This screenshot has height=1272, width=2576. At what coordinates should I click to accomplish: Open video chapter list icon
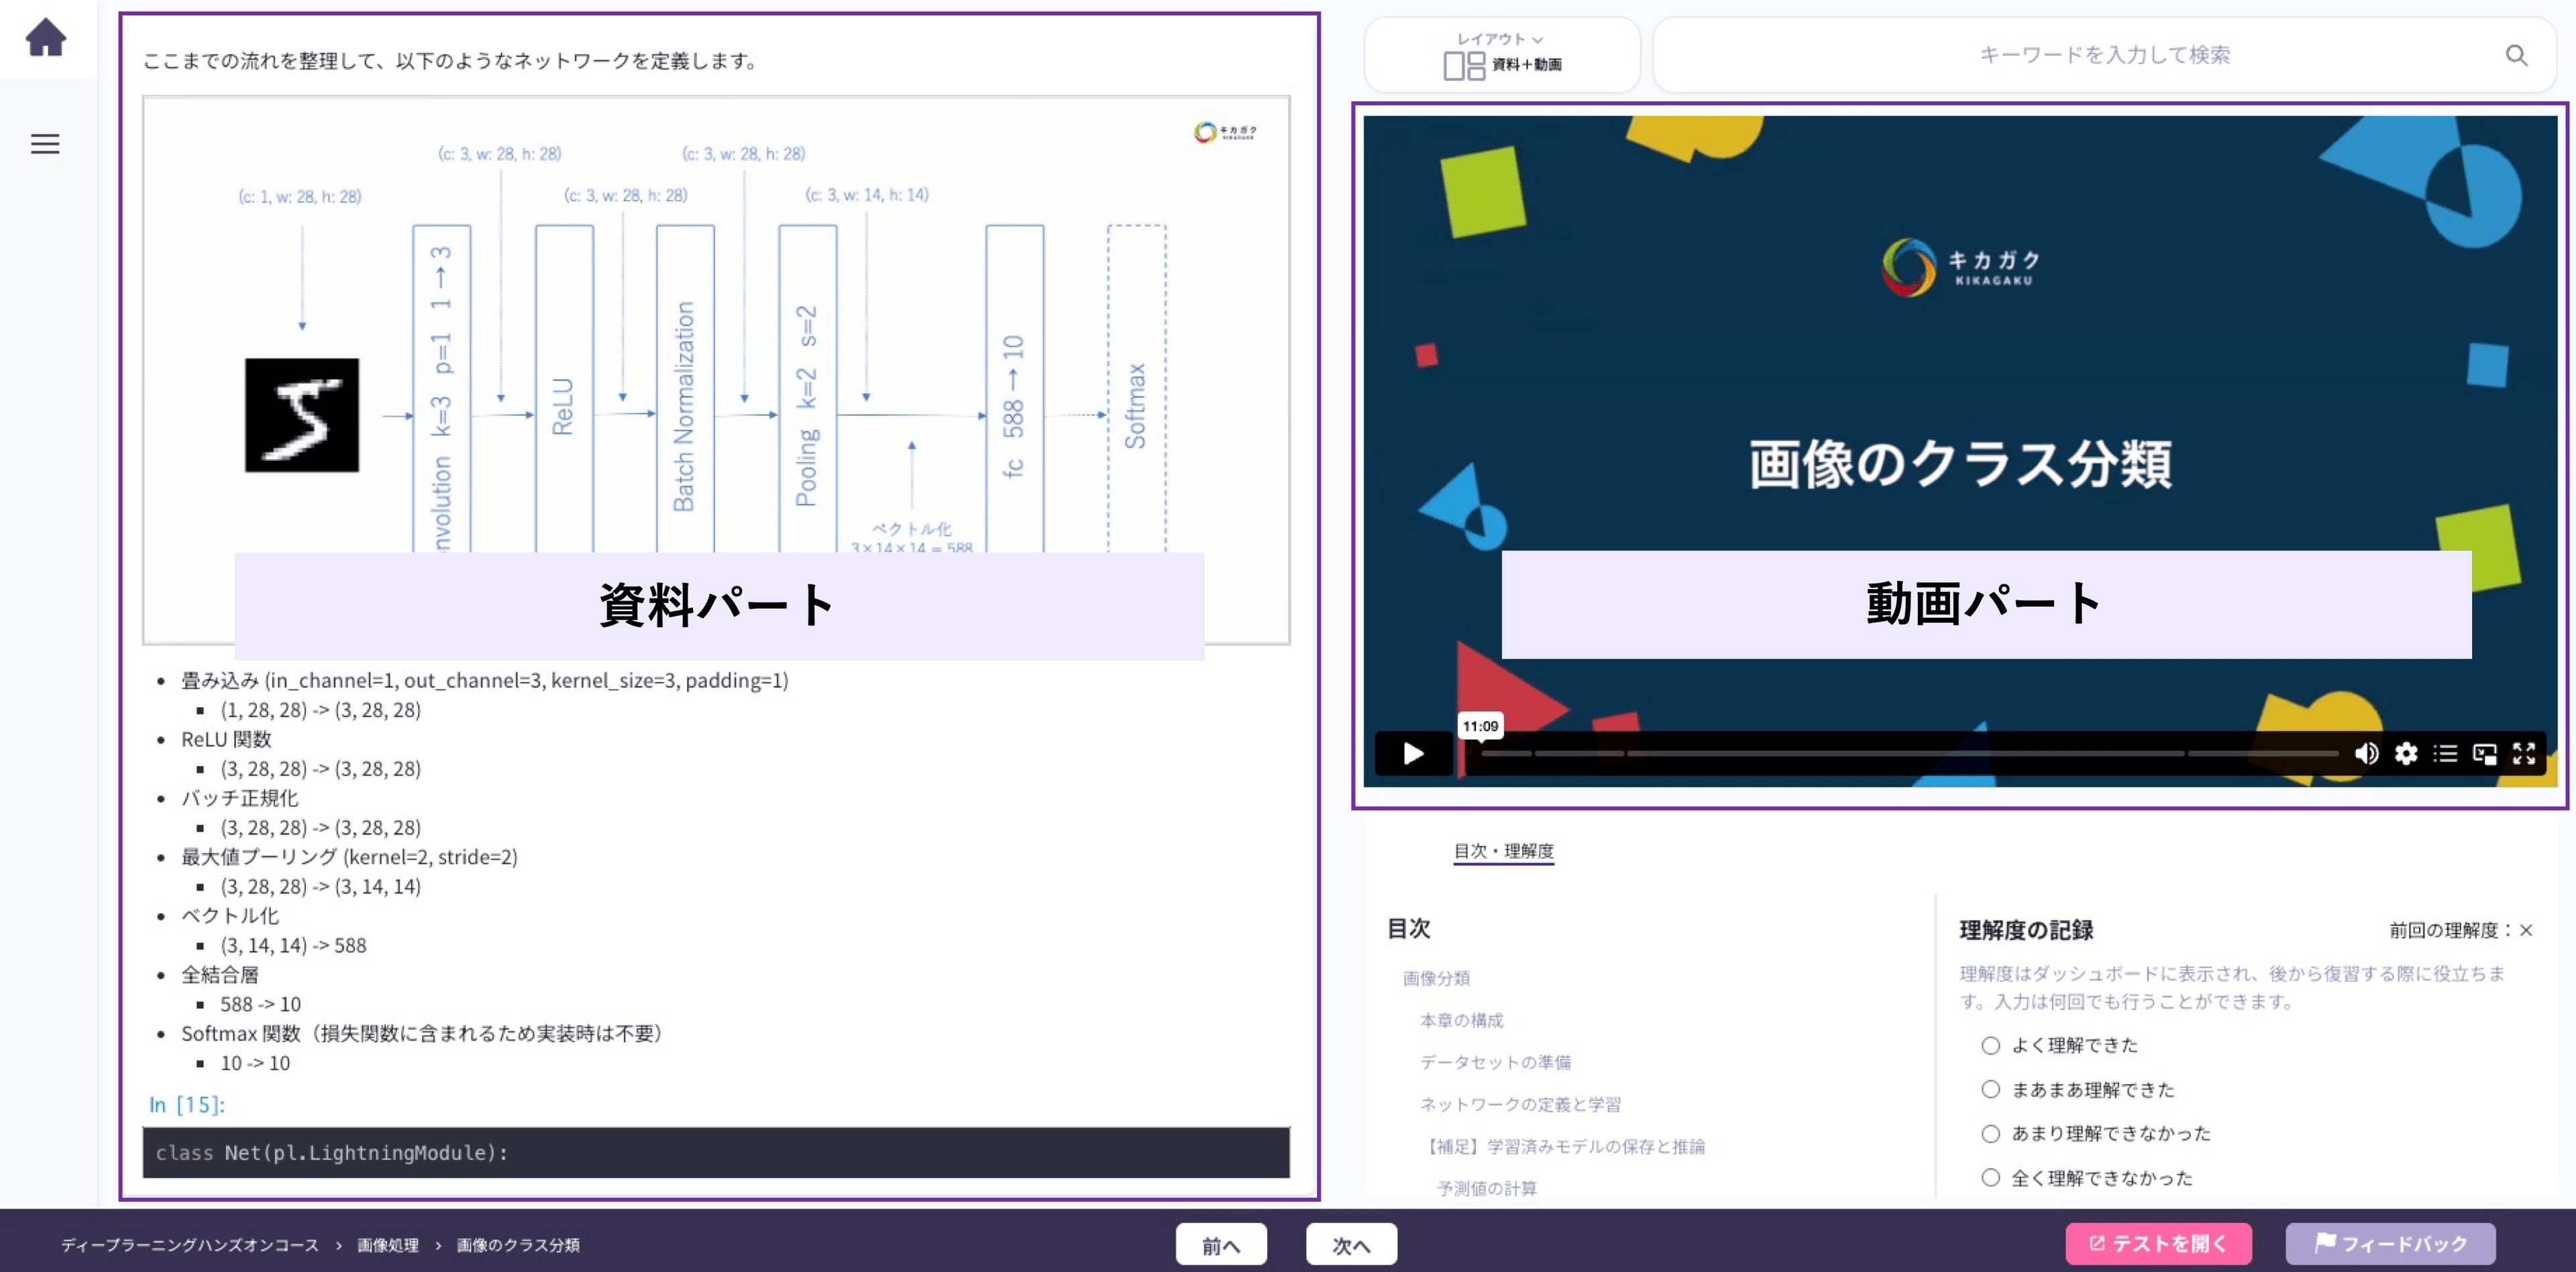(2445, 753)
